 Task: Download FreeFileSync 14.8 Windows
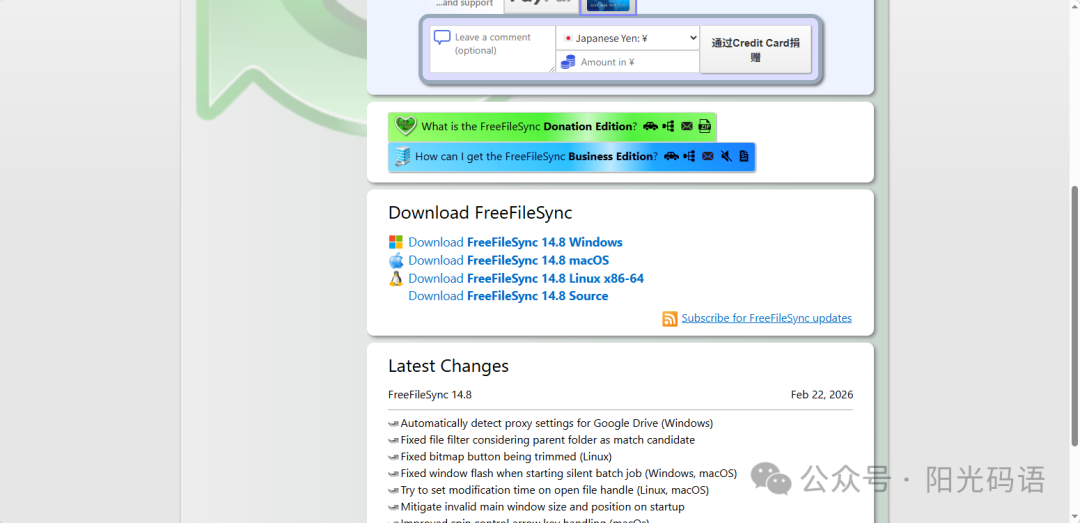[515, 242]
